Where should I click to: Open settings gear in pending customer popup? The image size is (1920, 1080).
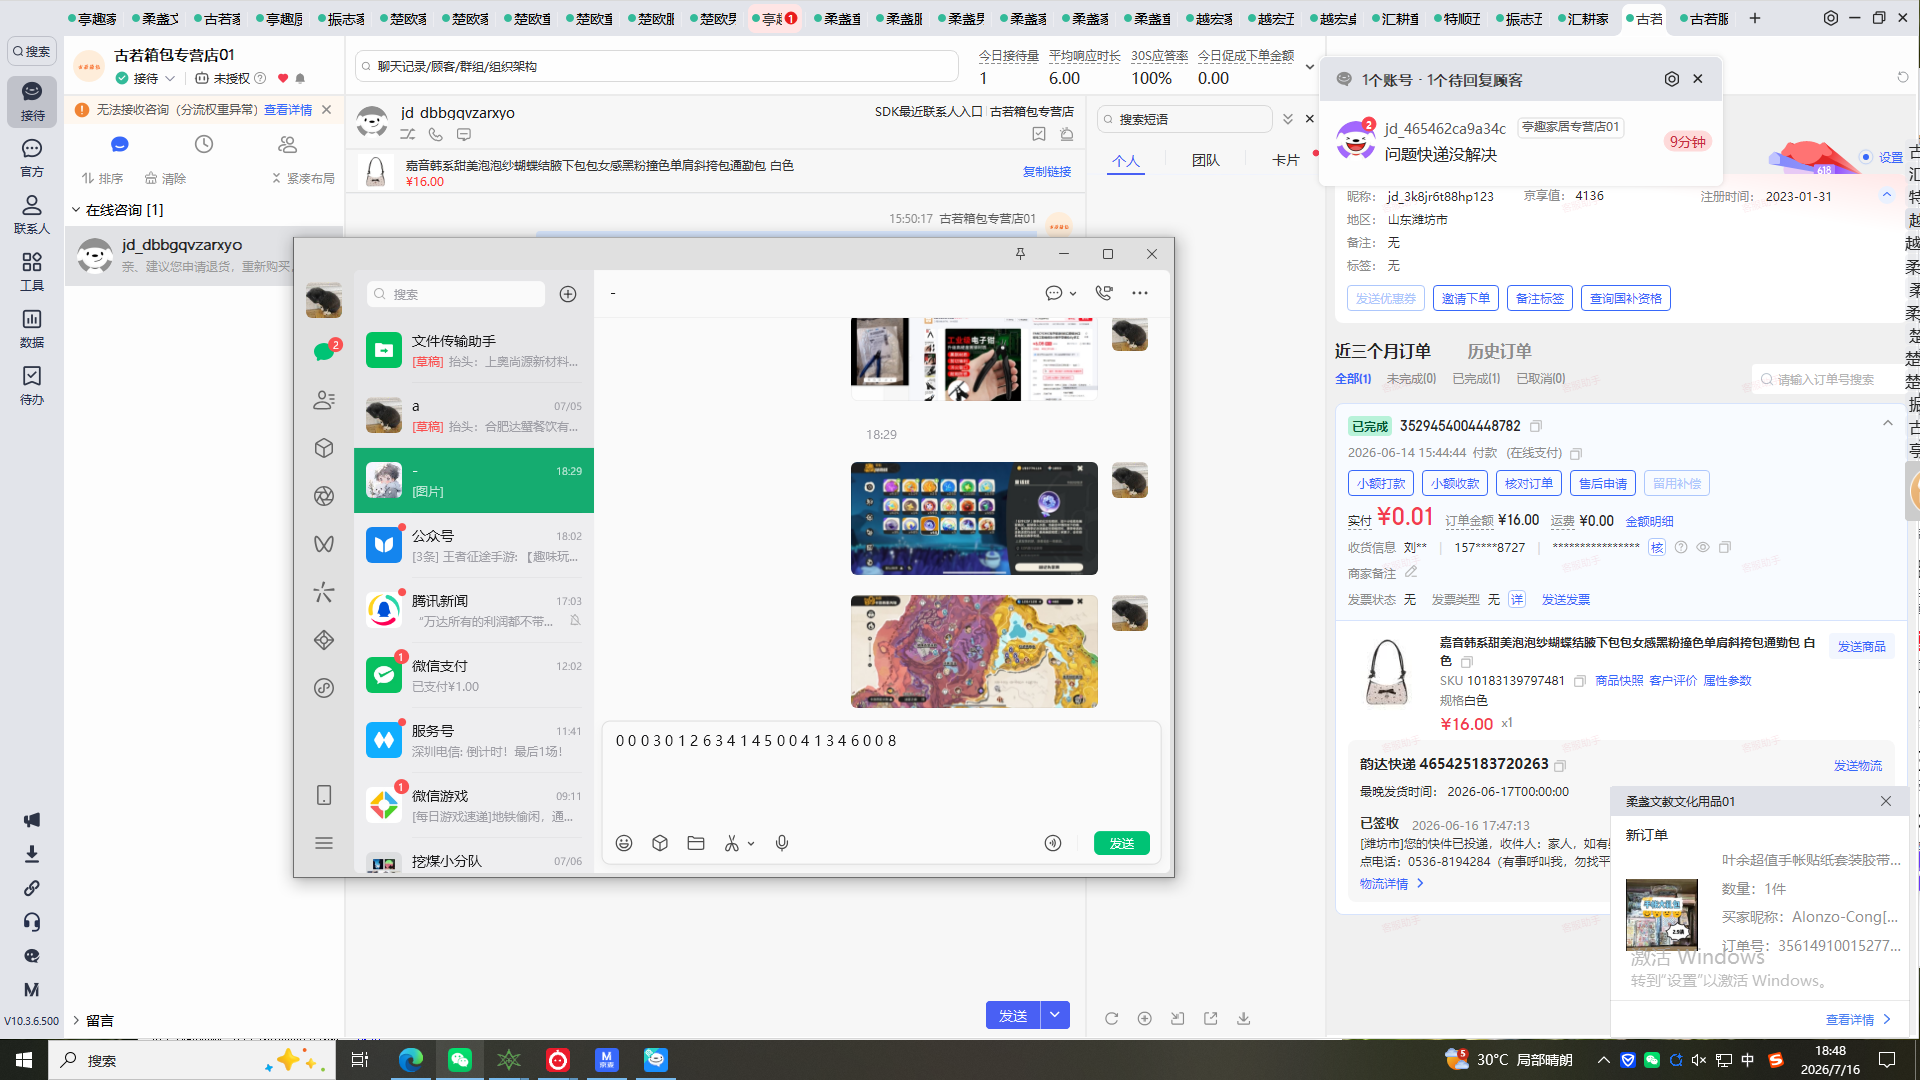(x=1672, y=79)
